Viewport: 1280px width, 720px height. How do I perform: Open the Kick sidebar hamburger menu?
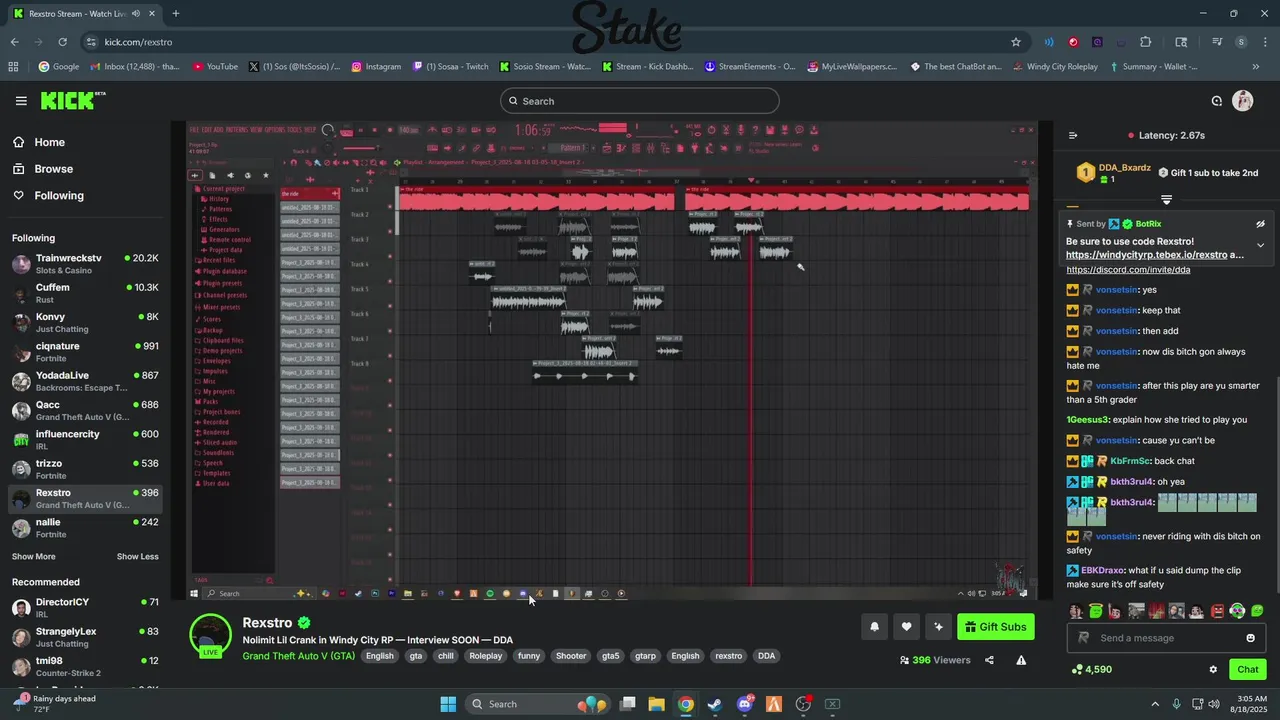[x=21, y=101]
